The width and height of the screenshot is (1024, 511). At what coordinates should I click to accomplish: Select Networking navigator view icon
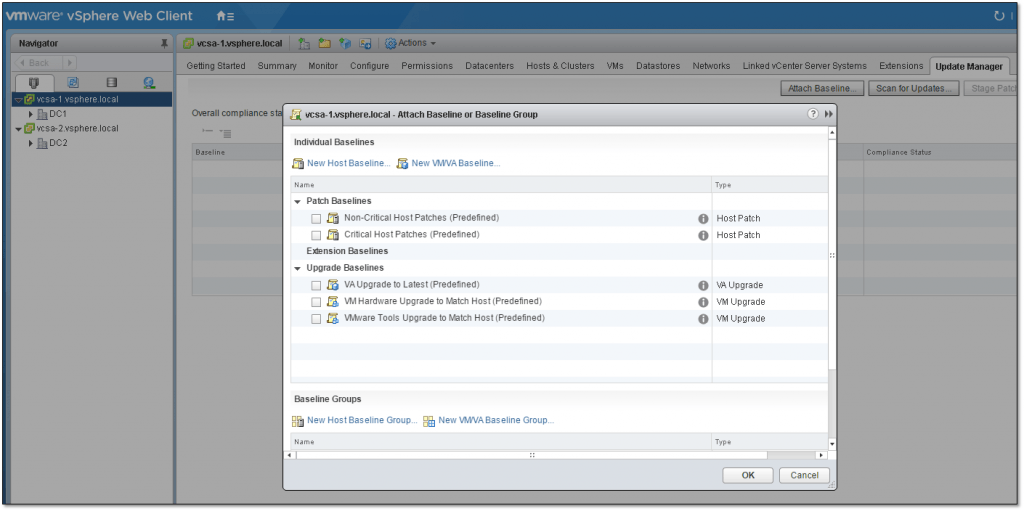[x=149, y=83]
